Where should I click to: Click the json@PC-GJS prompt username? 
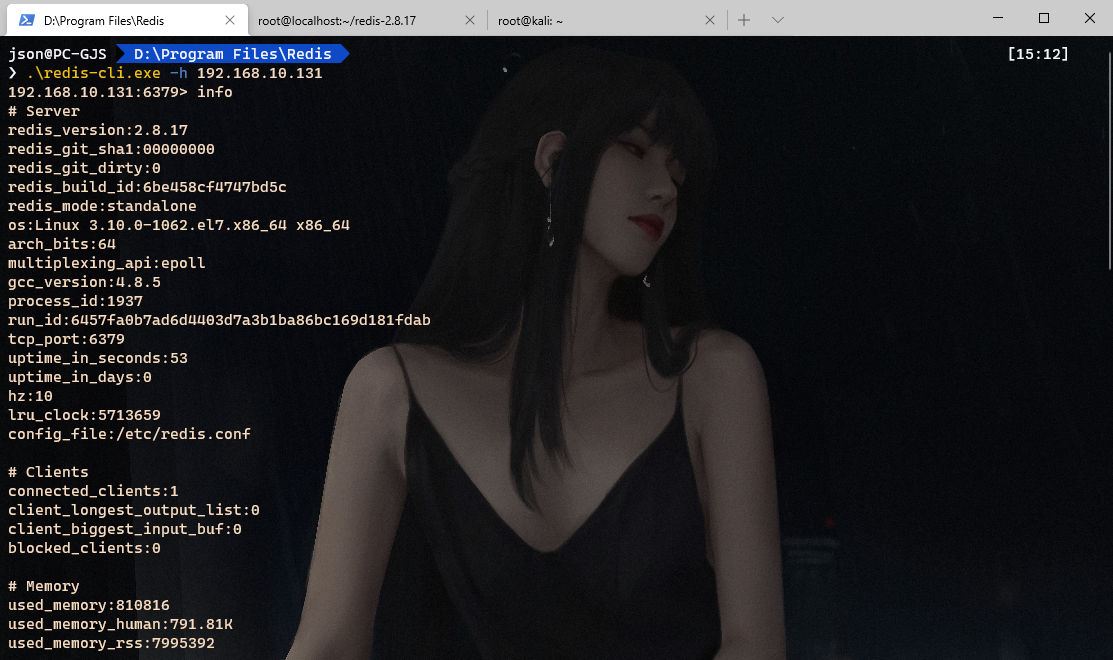57,54
